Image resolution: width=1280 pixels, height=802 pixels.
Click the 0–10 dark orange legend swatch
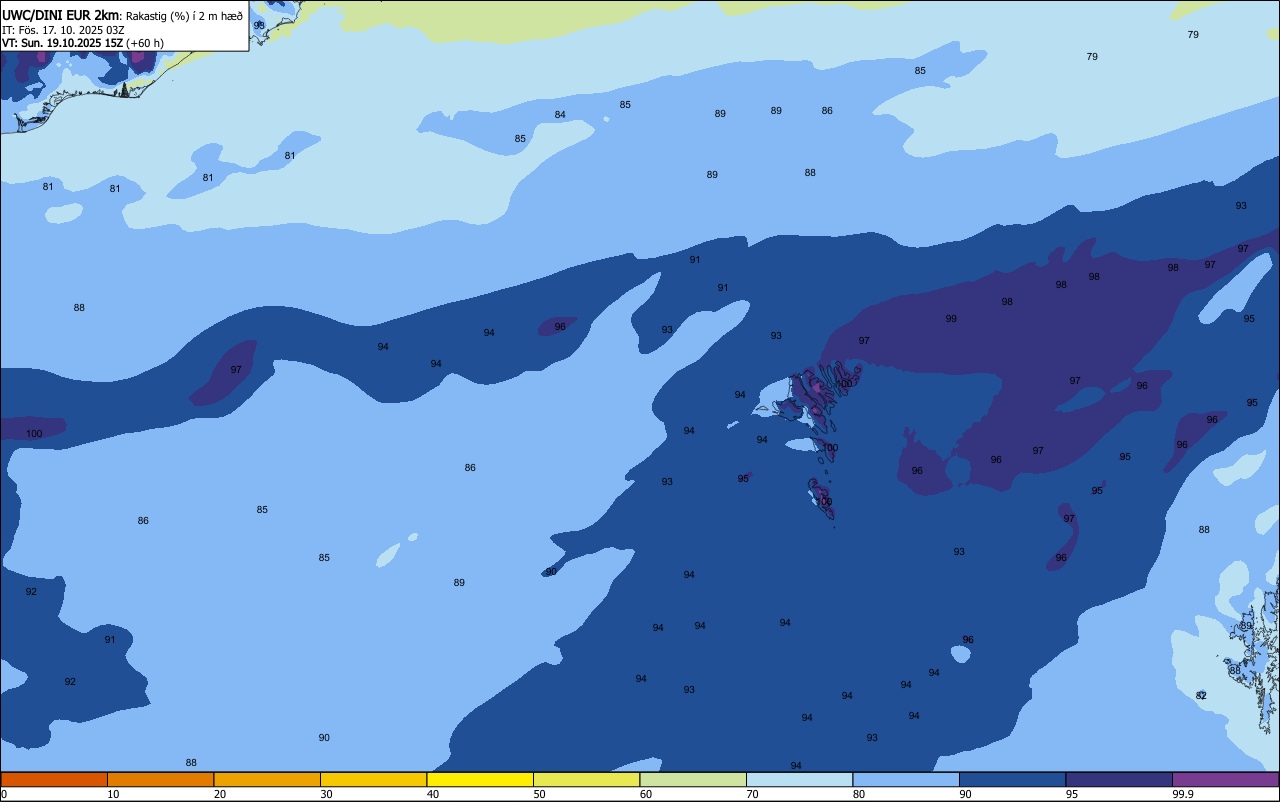point(54,779)
